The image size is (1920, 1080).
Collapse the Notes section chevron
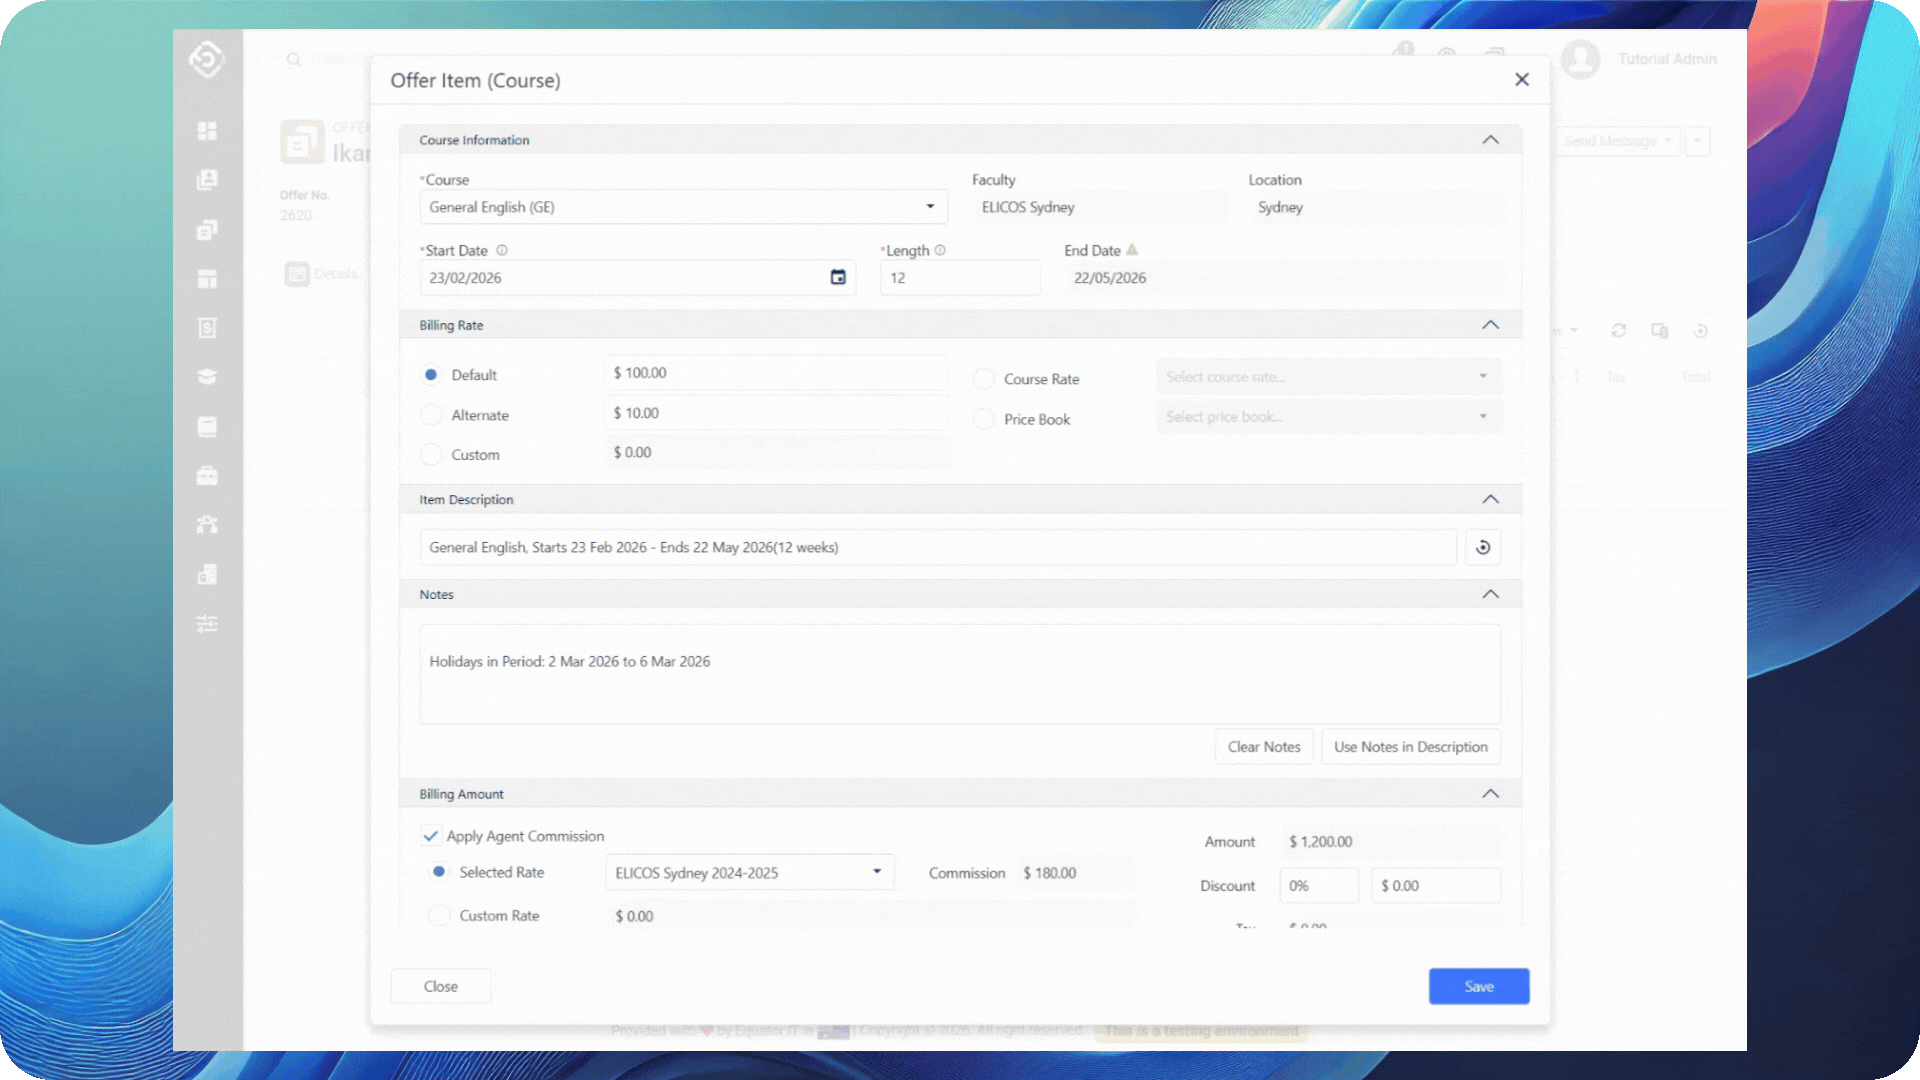coord(1490,594)
